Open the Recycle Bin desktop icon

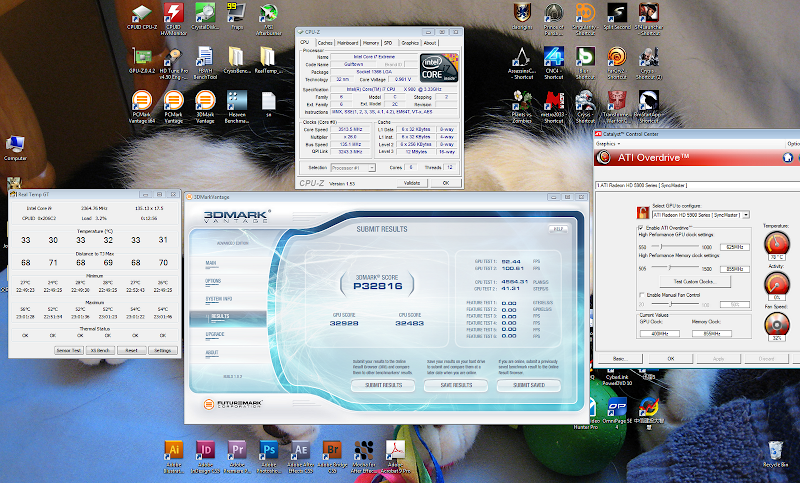775,454
